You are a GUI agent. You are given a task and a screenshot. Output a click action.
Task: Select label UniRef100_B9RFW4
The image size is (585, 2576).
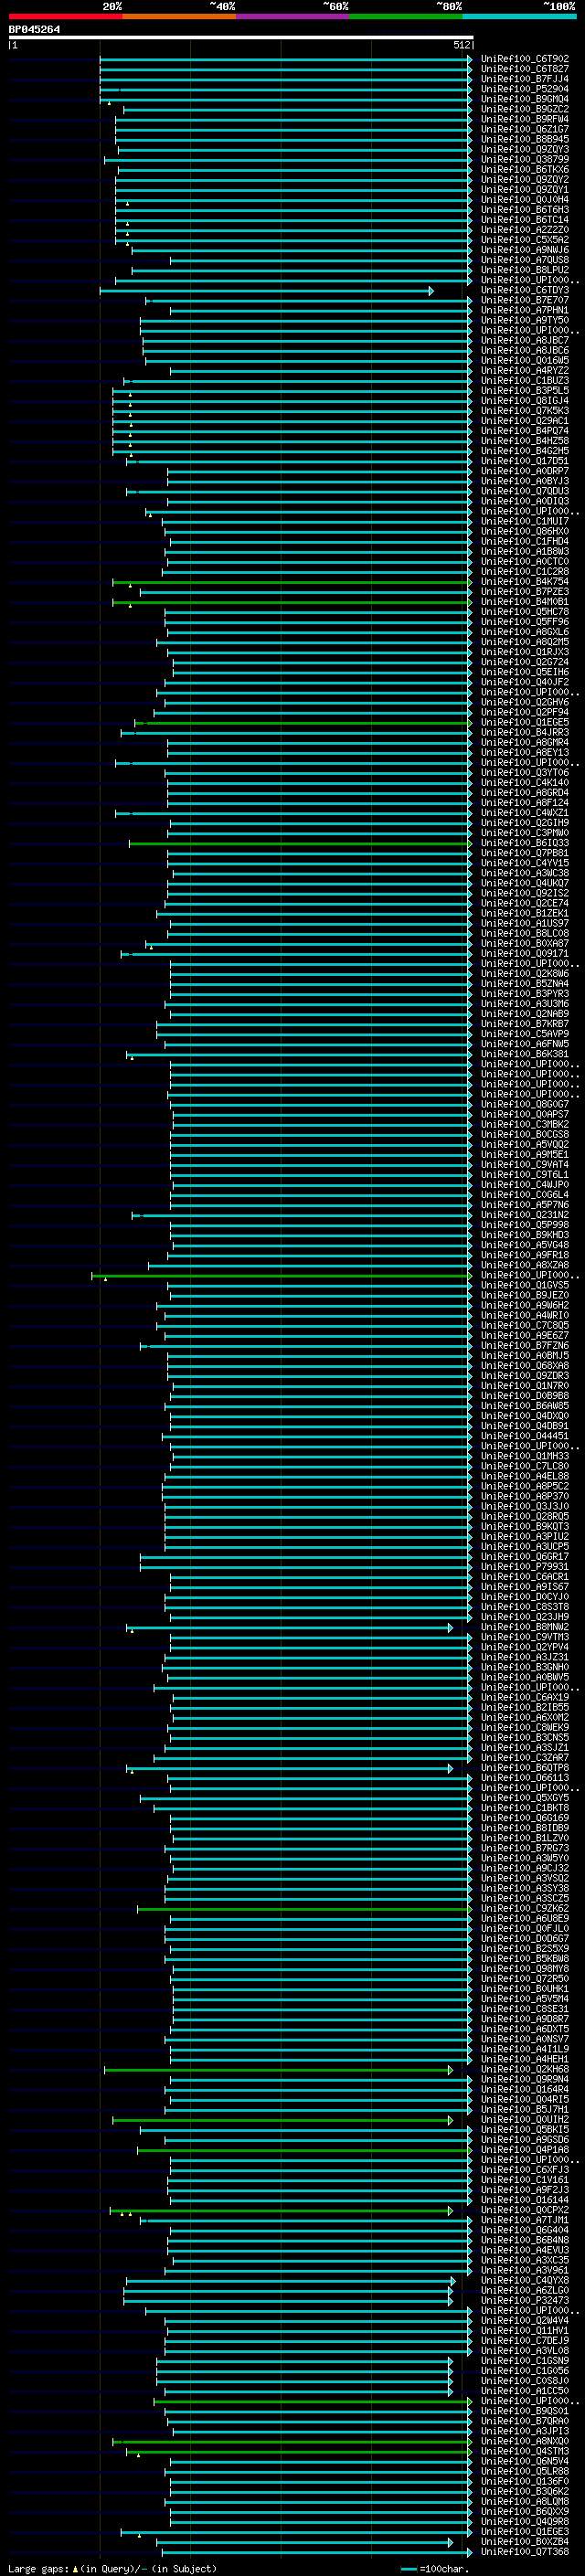click(524, 119)
